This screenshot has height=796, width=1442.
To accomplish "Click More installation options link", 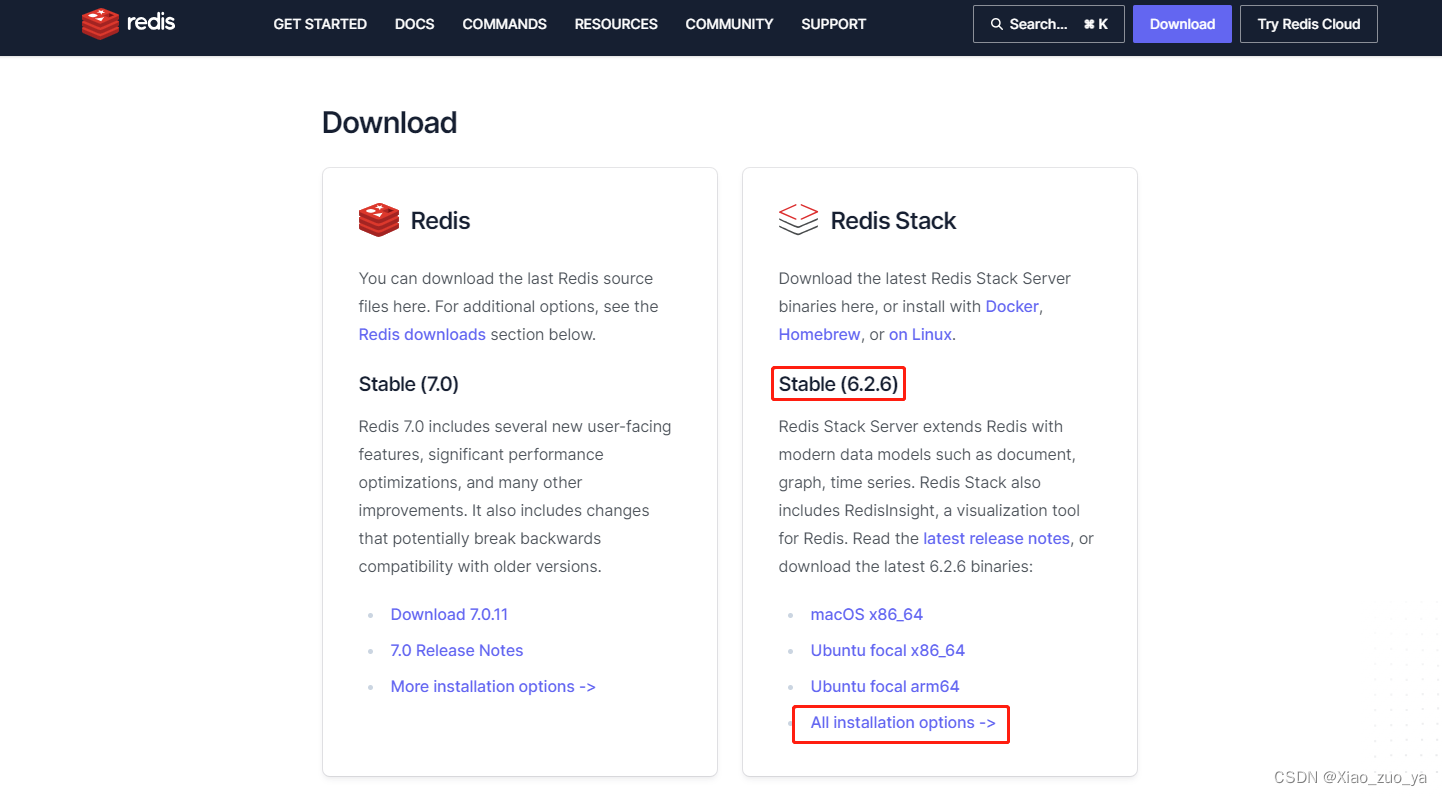I will pyautogui.click(x=493, y=686).
